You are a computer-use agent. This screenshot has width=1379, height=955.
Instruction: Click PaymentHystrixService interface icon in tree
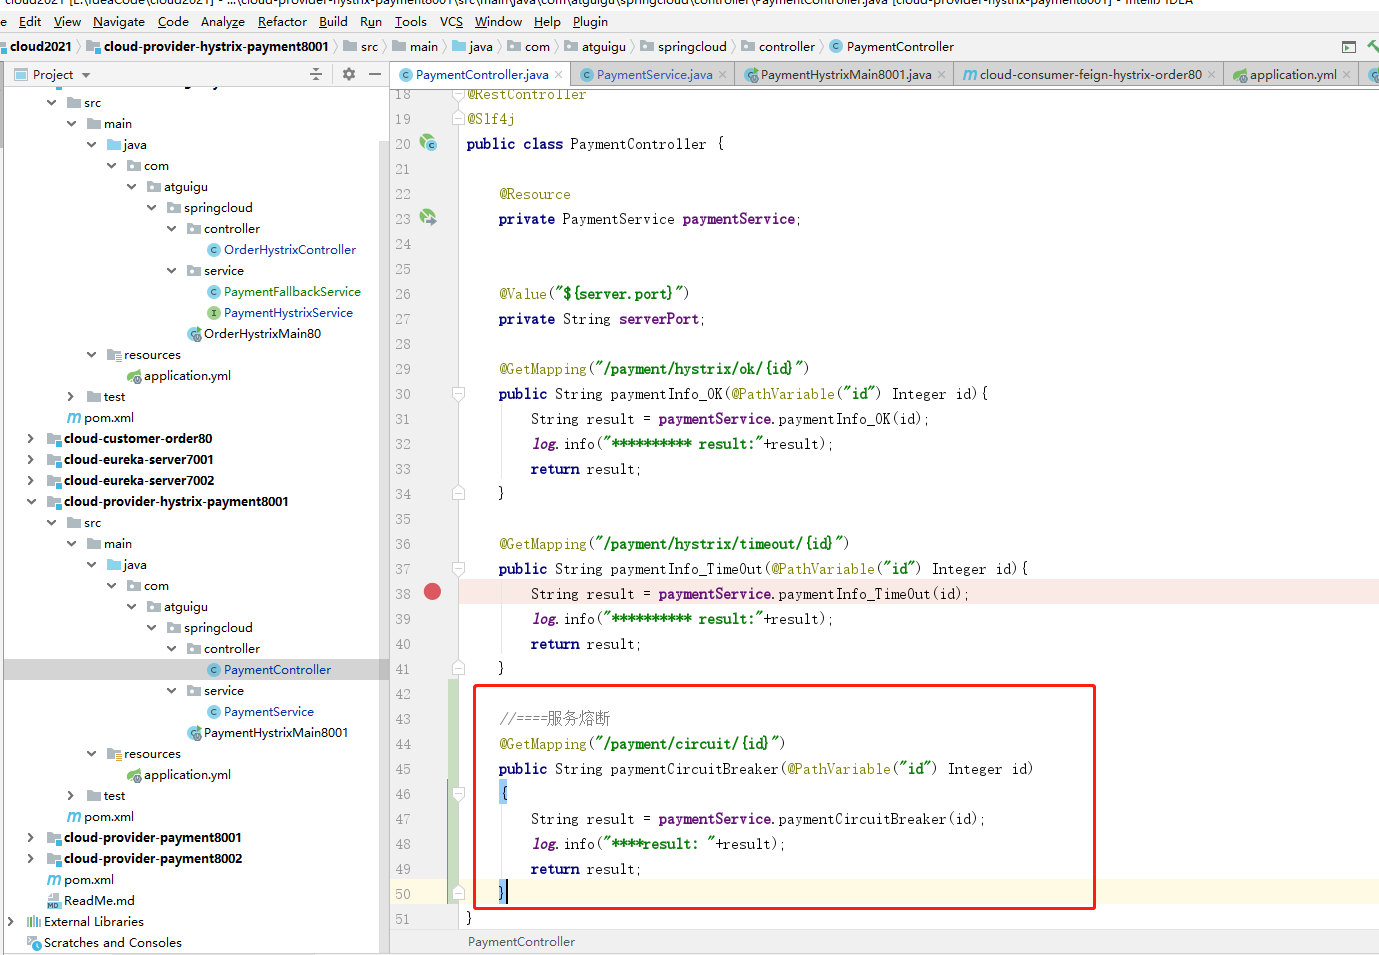coord(214,313)
